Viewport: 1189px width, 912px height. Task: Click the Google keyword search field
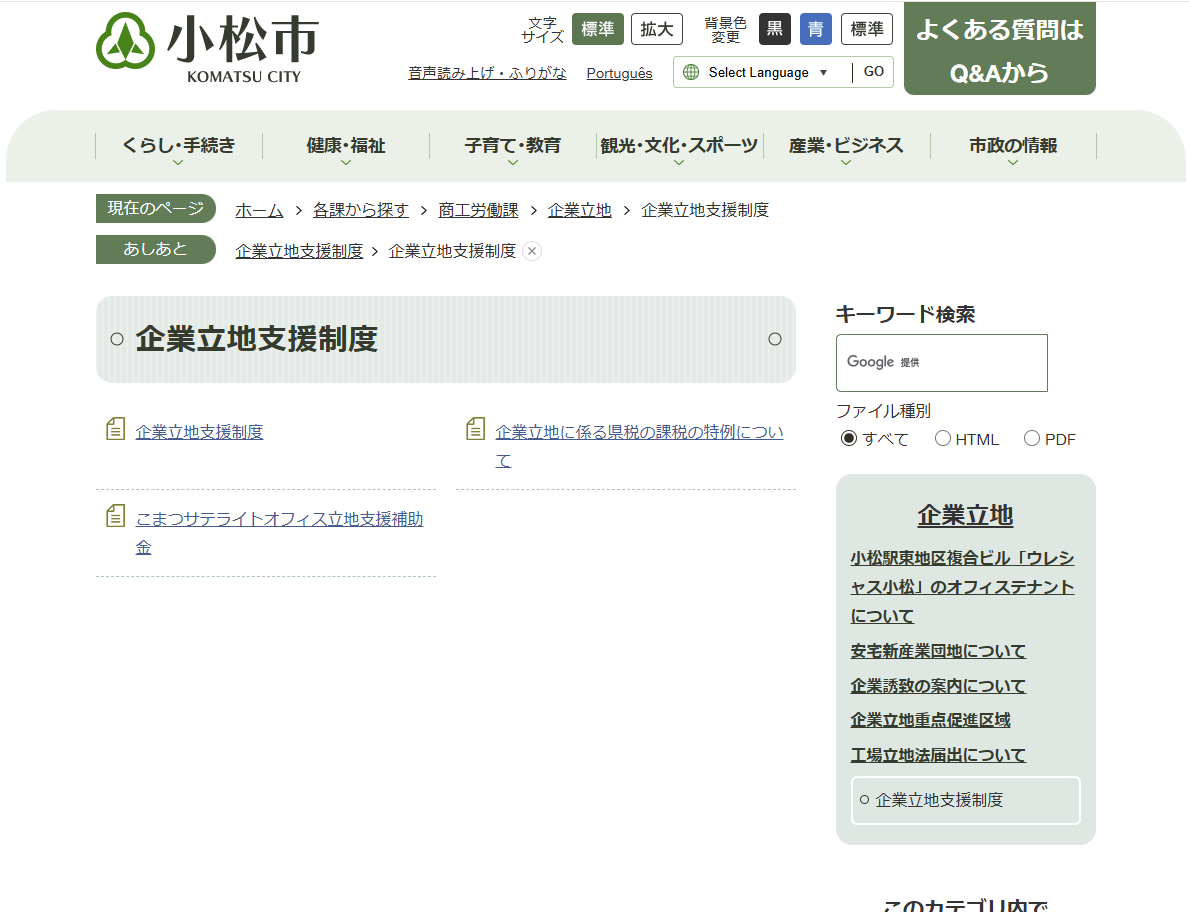click(942, 362)
